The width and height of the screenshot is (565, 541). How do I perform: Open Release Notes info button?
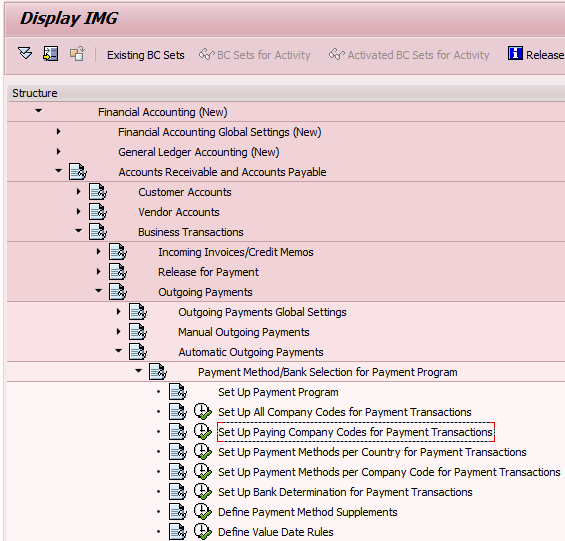coord(536,54)
